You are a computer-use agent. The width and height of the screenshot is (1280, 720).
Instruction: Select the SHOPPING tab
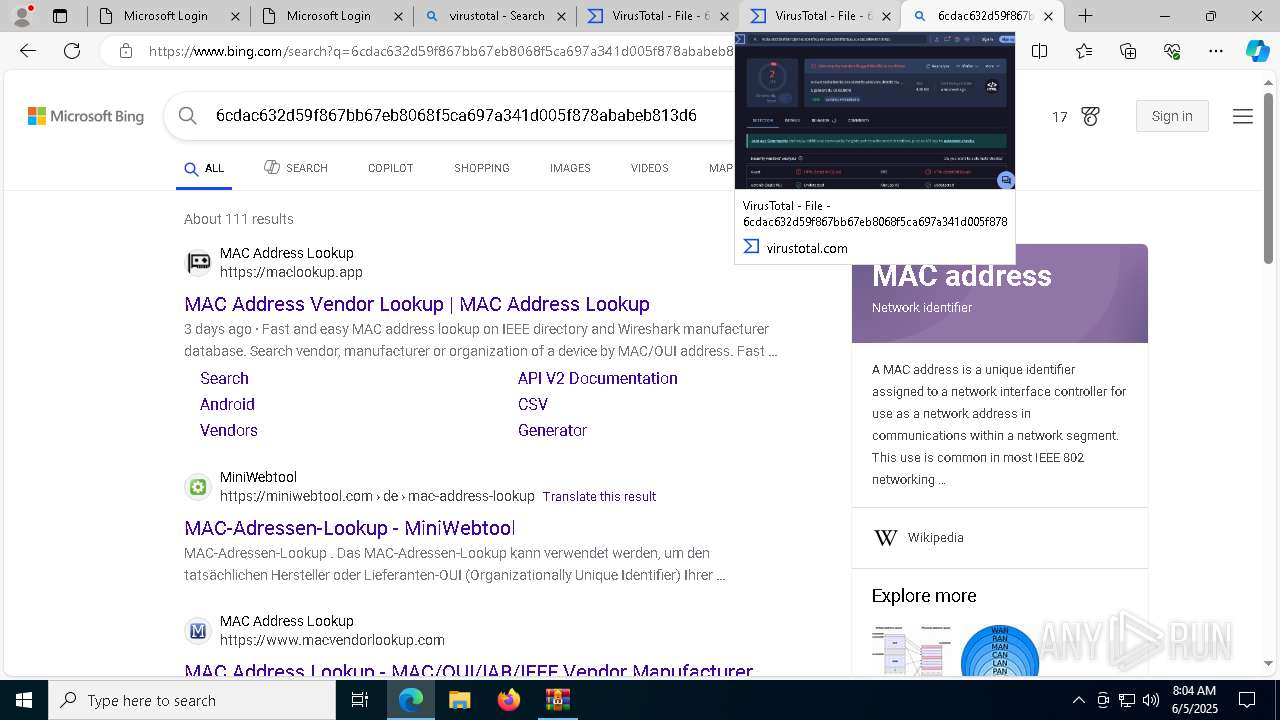(482, 168)
